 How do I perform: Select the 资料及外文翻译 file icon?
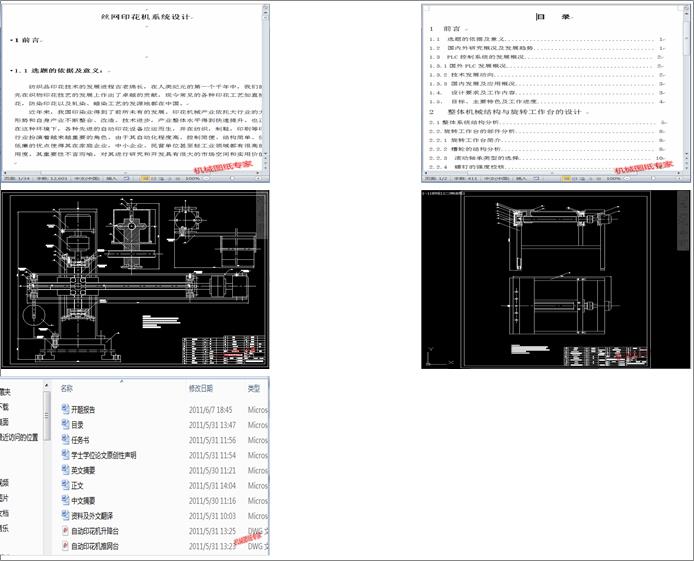pos(65,515)
